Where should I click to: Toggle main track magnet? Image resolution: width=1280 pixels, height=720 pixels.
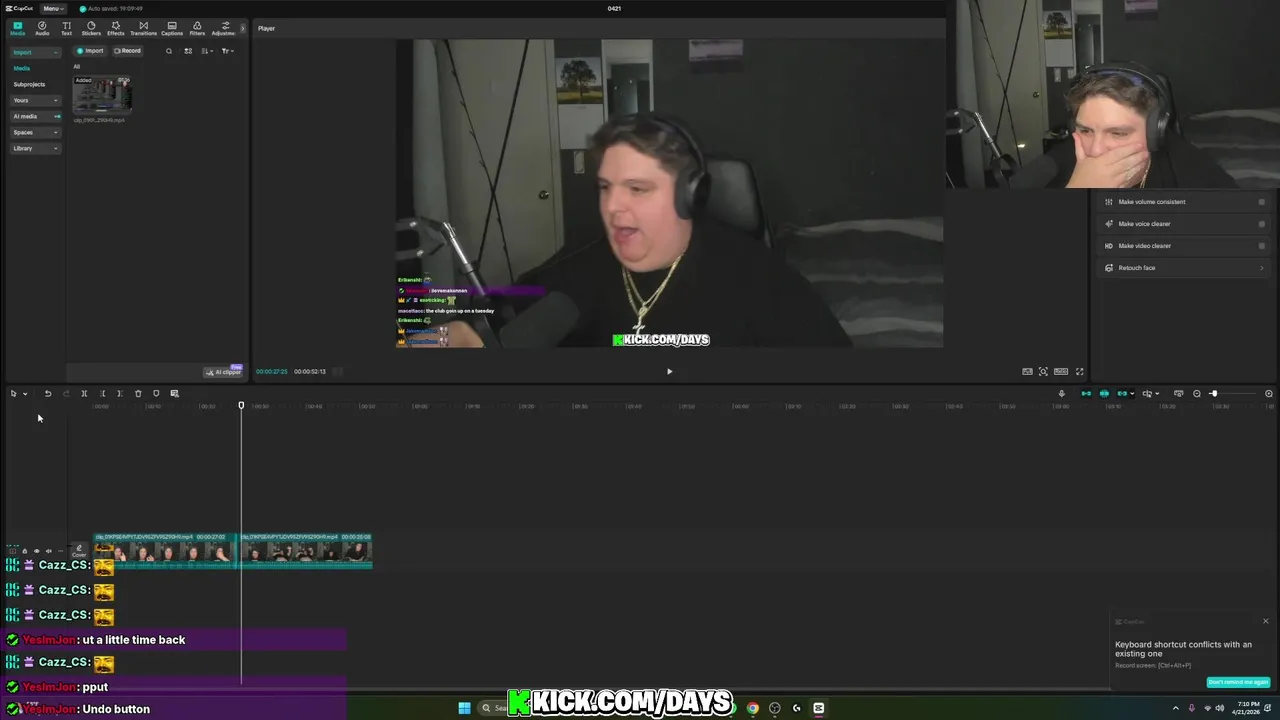[x=1086, y=394]
